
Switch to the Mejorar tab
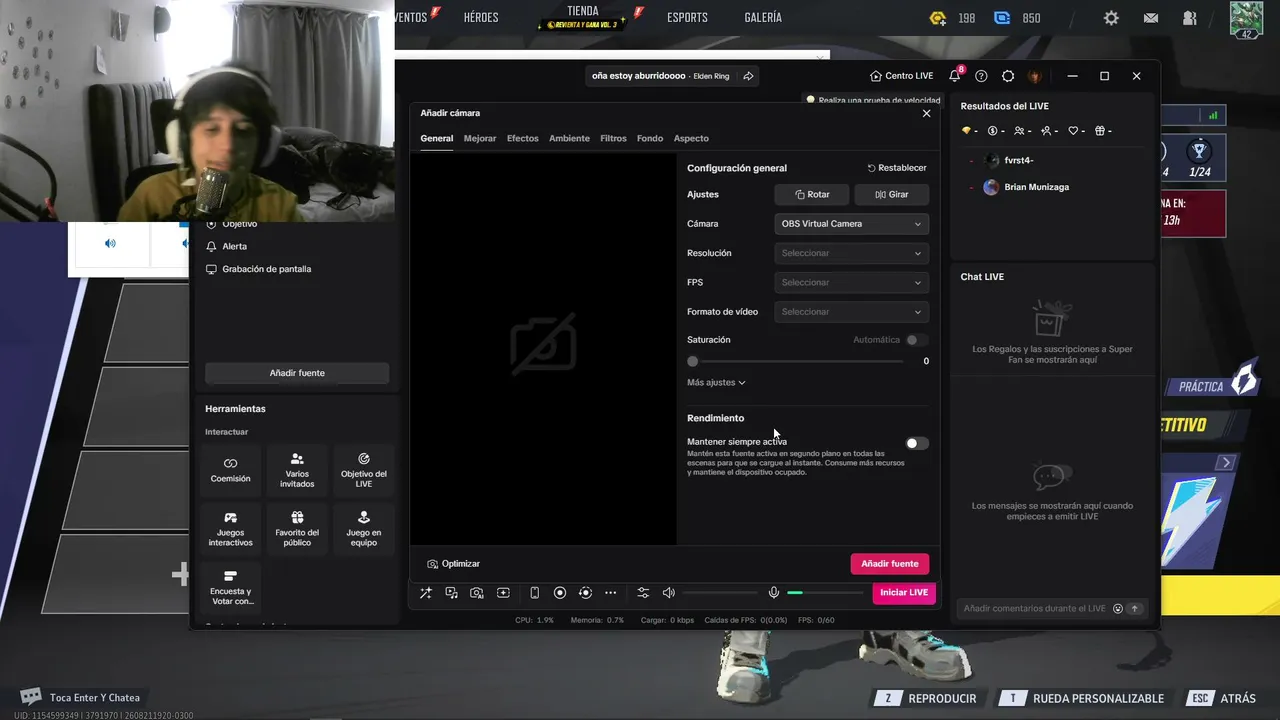click(480, 138)
